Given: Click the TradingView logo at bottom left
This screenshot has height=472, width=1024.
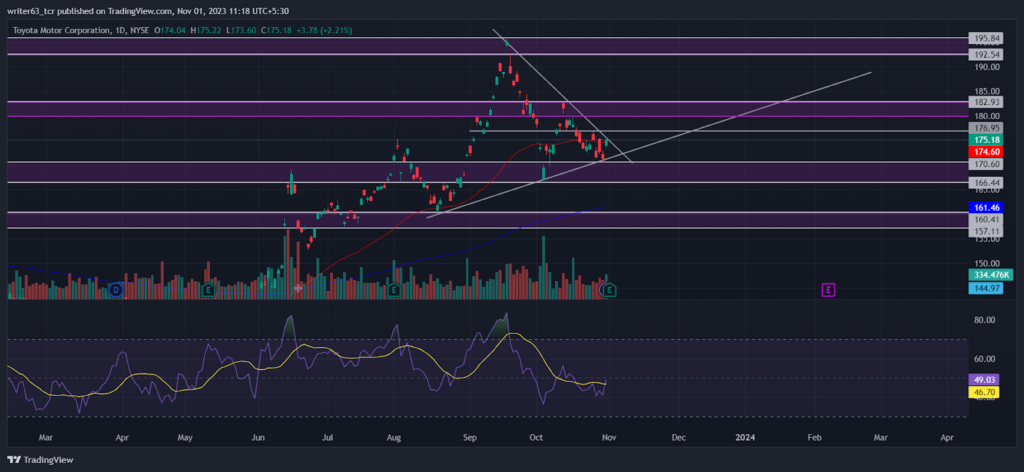Looking at the screenshot, I should tap(41, 460).
